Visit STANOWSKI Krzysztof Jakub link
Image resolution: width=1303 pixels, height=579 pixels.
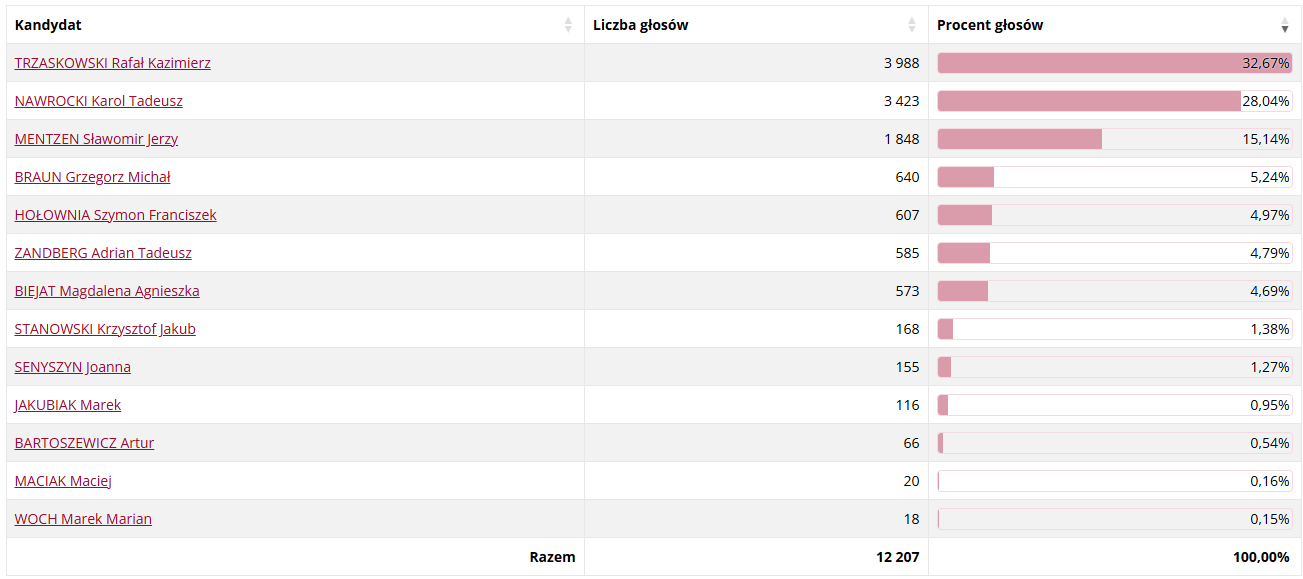pyautogui.click(x=105, y=329)
